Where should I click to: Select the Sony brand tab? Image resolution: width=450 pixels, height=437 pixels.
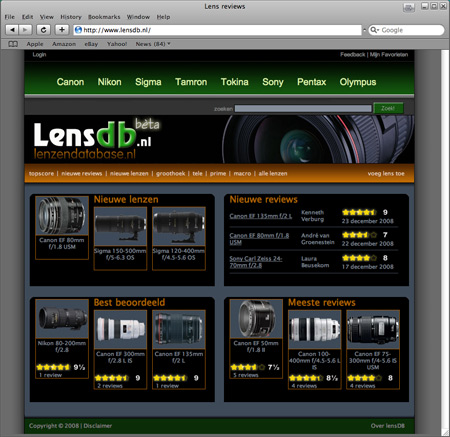pyautogui.click(x=273, y=82)
